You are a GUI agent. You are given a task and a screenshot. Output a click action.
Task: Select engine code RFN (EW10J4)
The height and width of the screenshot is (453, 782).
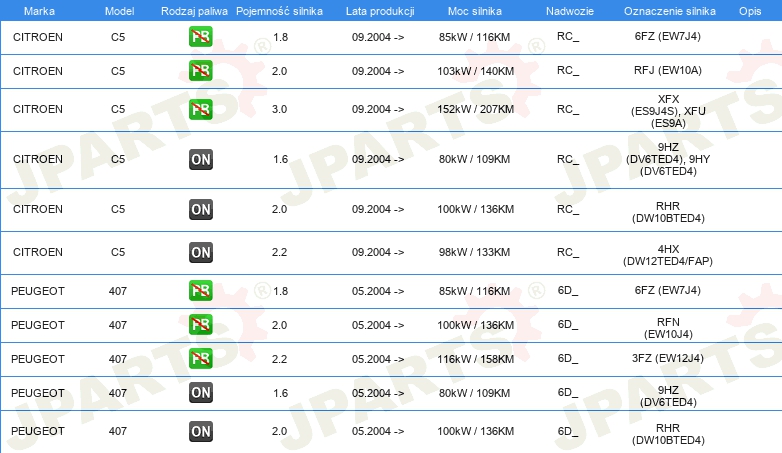tap(668, 328)
